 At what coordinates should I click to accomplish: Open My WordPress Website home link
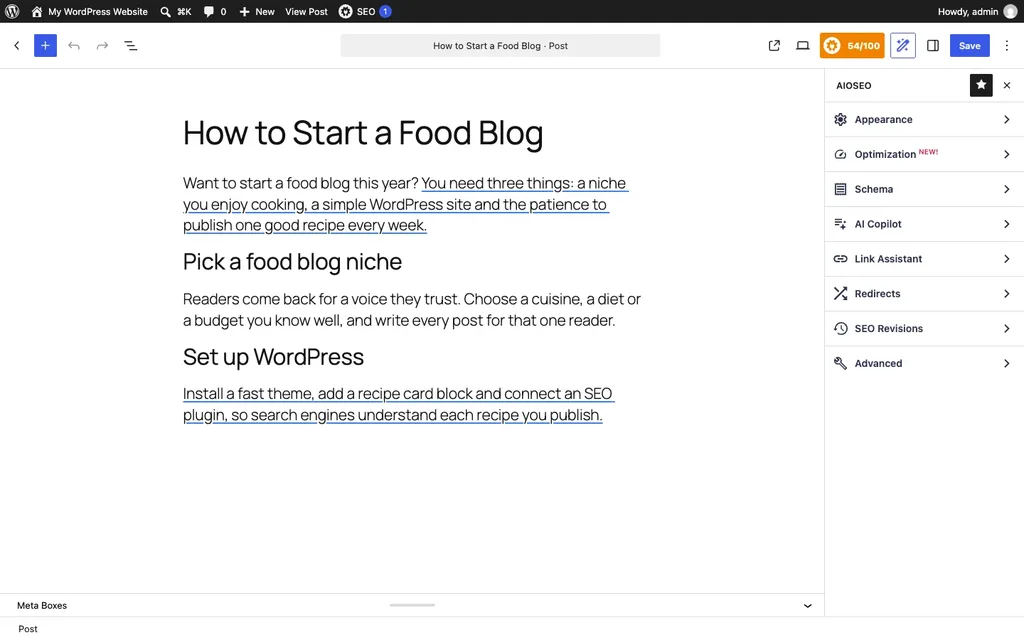click(89, 11)
